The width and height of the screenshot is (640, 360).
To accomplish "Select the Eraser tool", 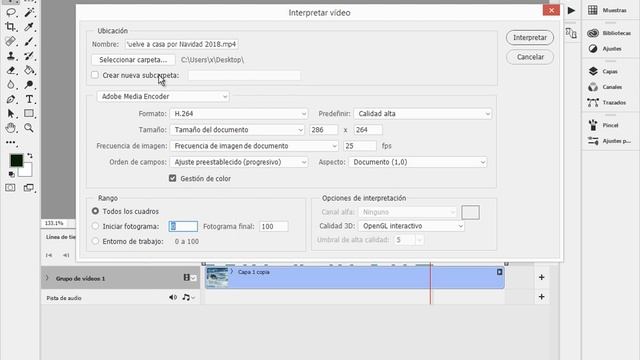I will click(11, 70).
